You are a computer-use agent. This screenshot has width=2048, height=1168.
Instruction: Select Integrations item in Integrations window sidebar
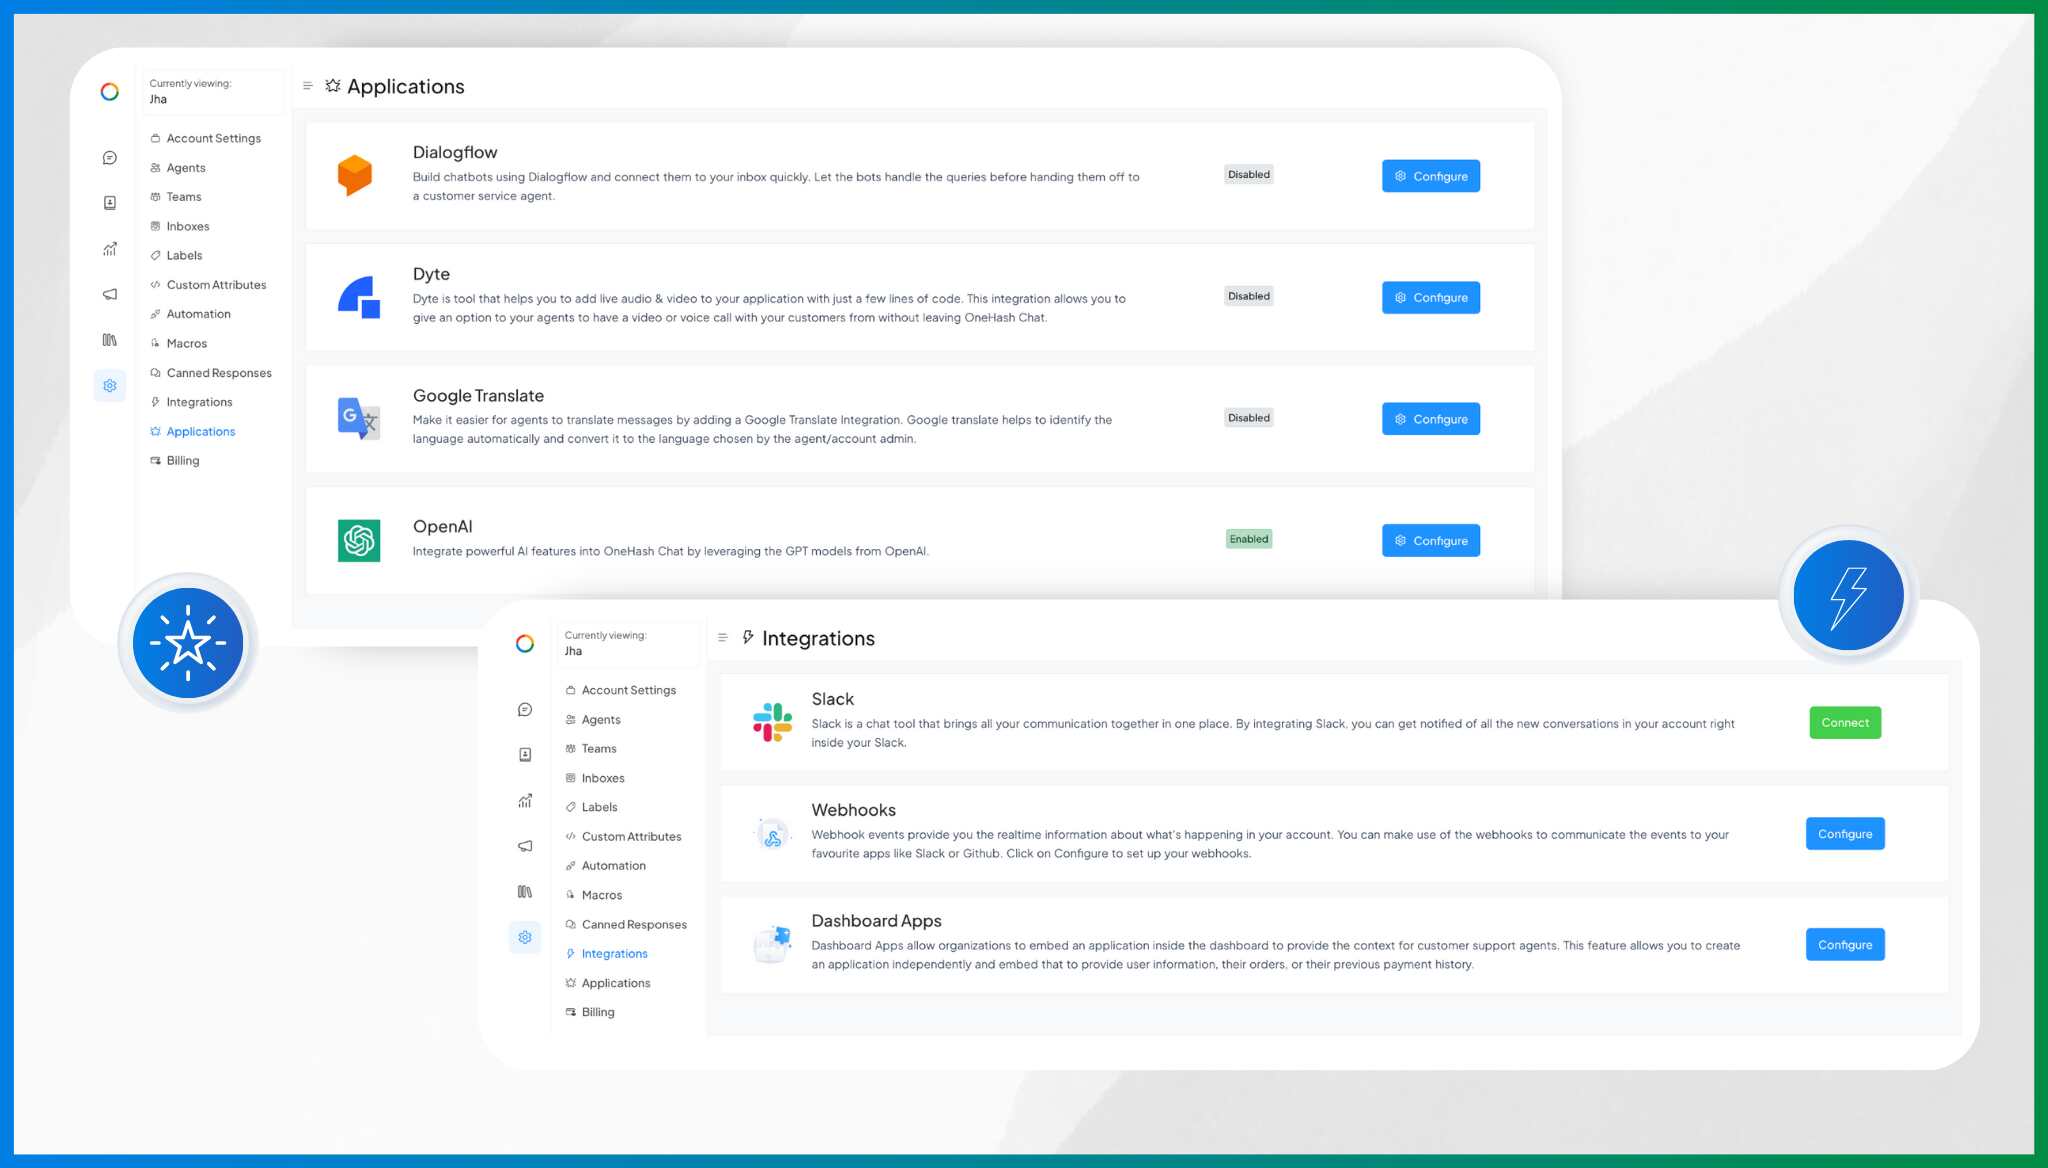(x=607, y=954)
